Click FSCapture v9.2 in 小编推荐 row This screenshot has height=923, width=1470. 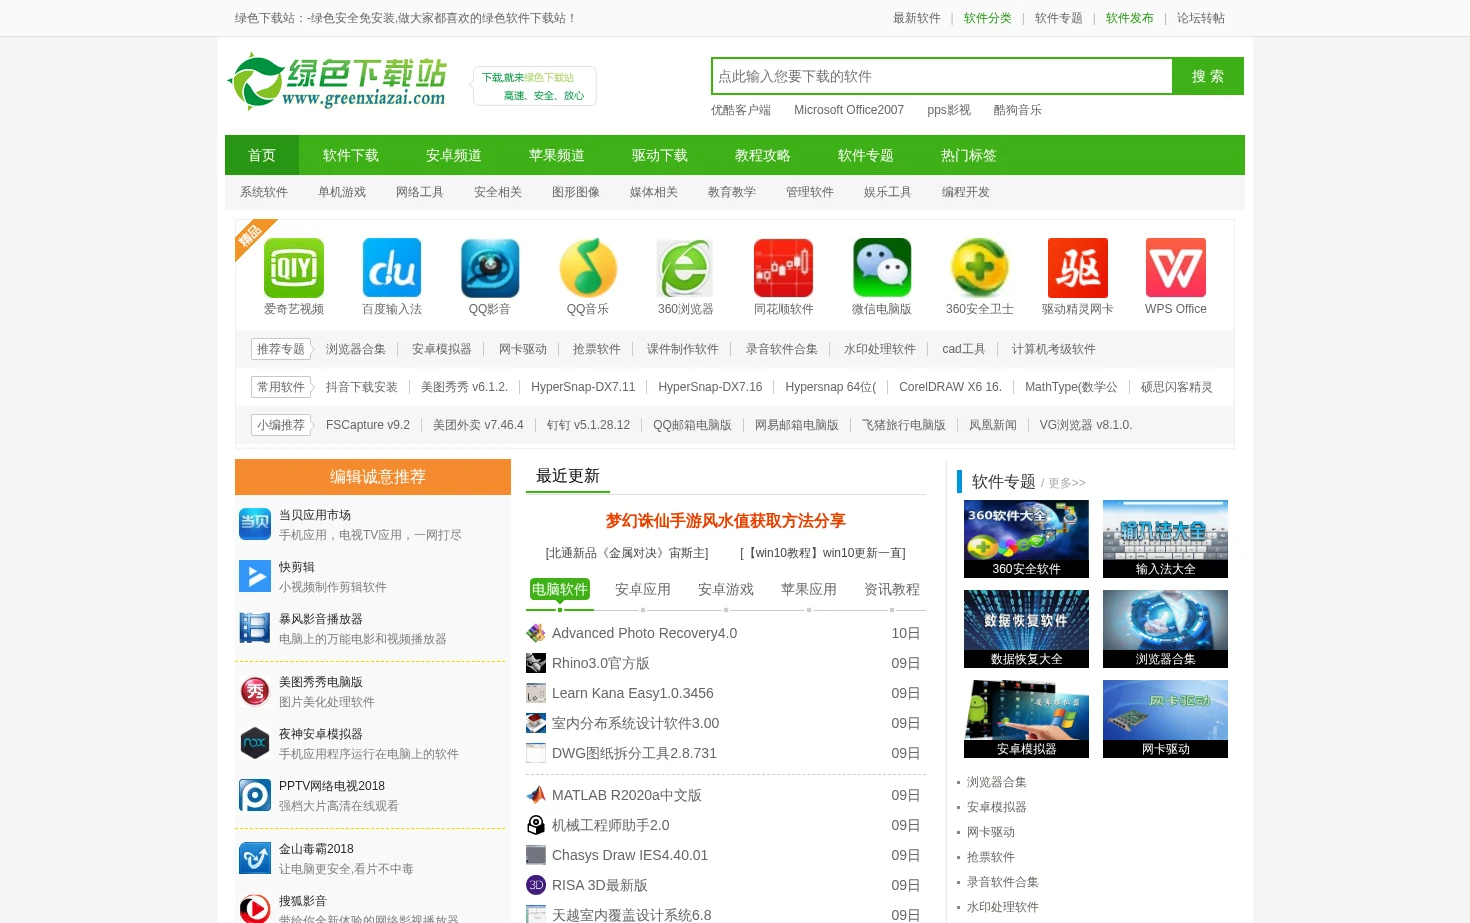pyautogui.click(x=368, y=425)
